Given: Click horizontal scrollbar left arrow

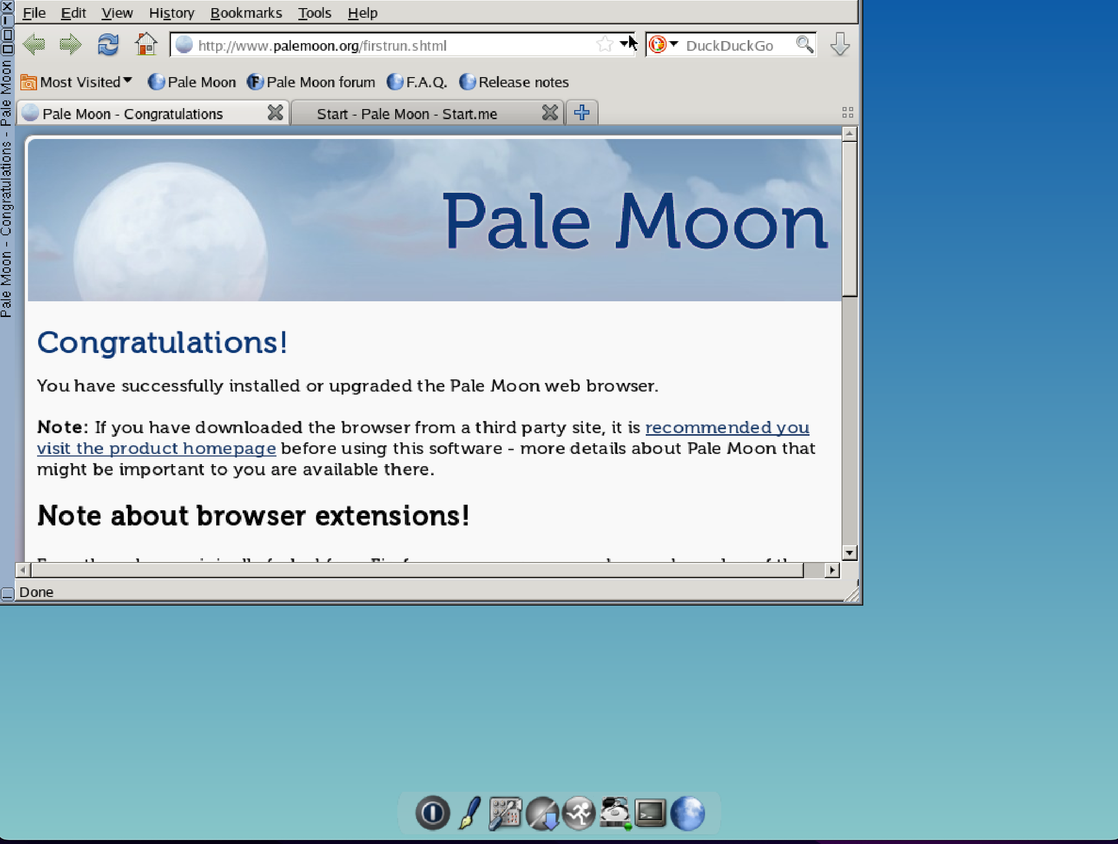Looking at the screenshot, I should tap(23, 570).
